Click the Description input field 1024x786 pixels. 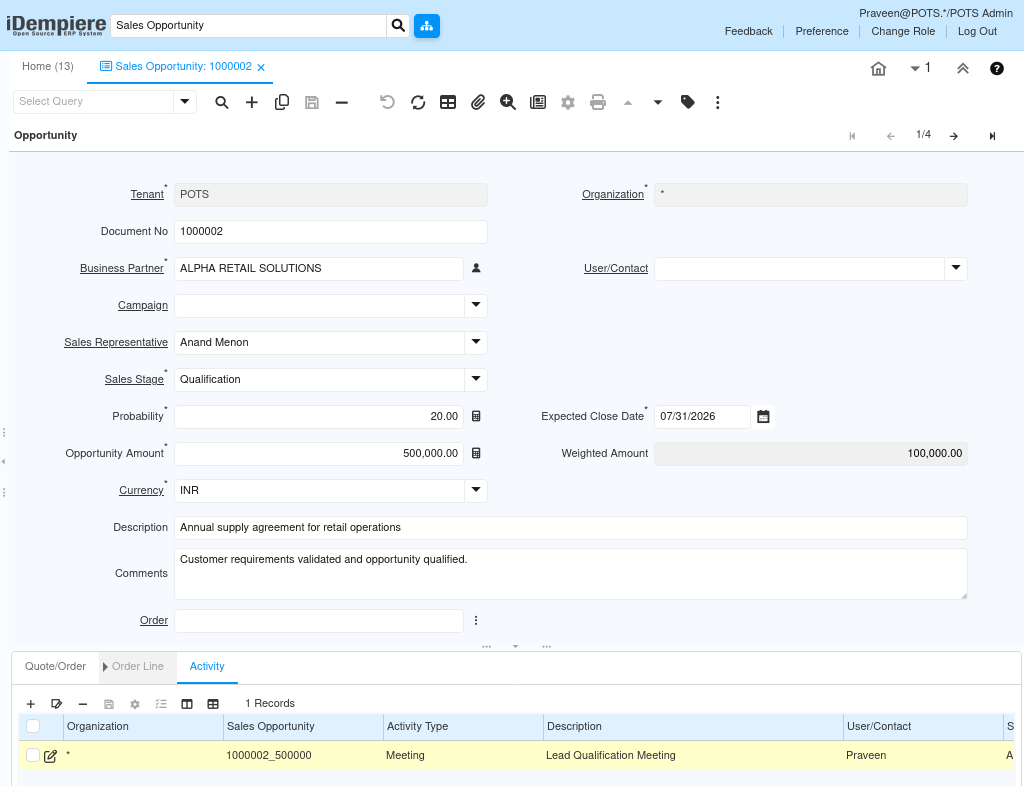[570, 527]
